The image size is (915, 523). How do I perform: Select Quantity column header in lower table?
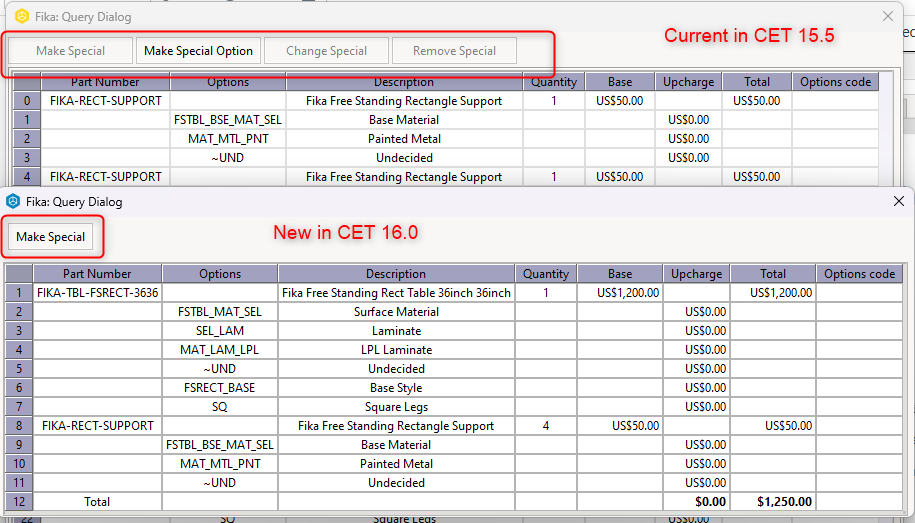pos(546,274)
